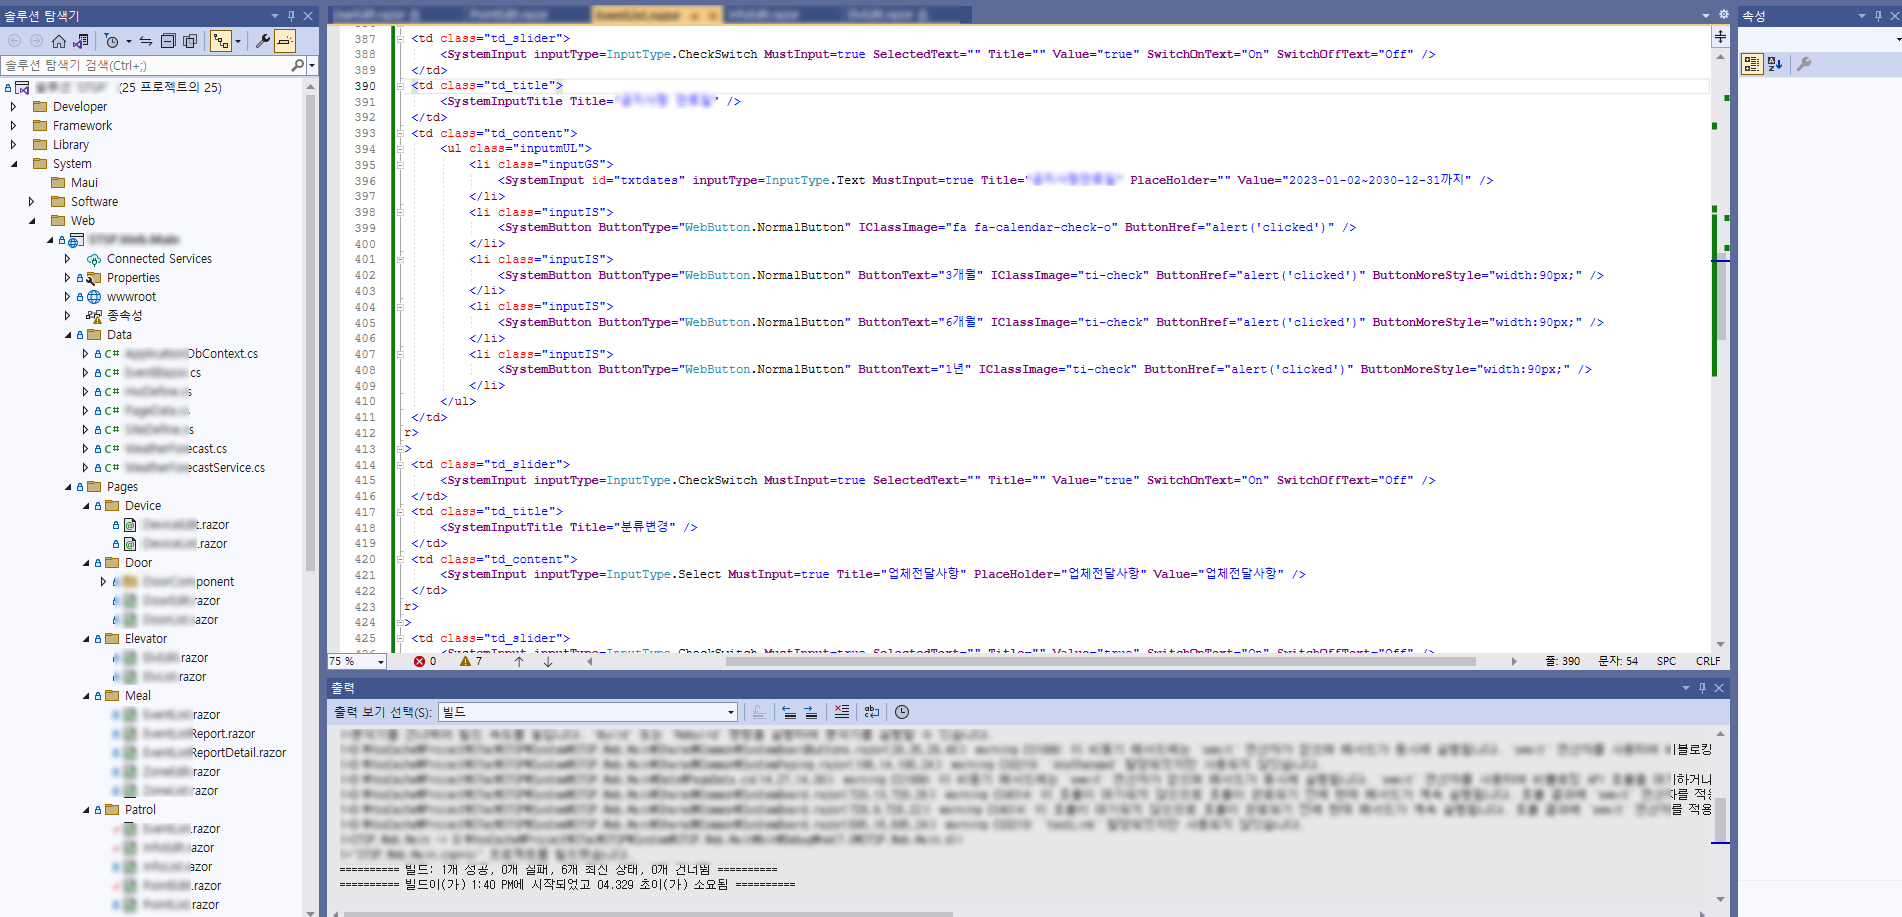Image resolution: width=1902 pixels, height=917 pixels.
Task: Go to previous issue up arrow
Action: (x=519, y=661)
